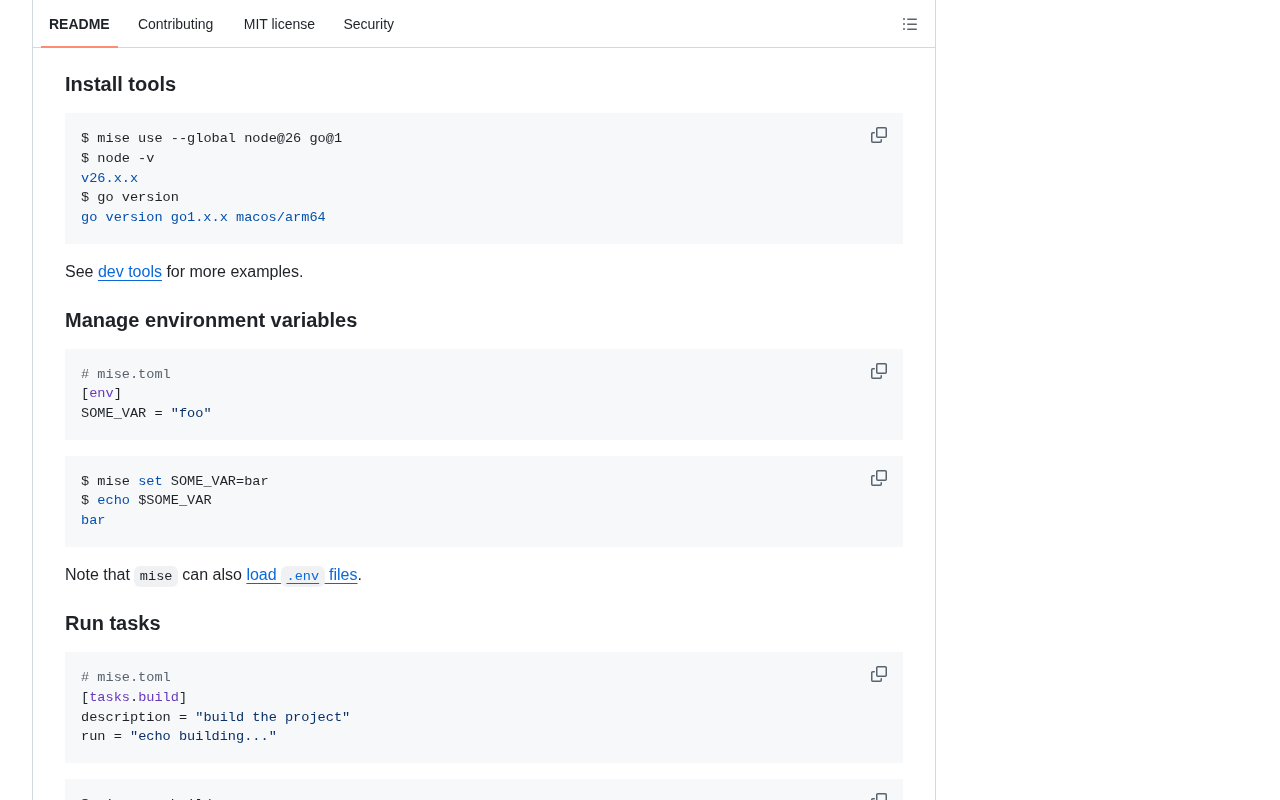Click the [env] section line

click(x=101, y=394)
